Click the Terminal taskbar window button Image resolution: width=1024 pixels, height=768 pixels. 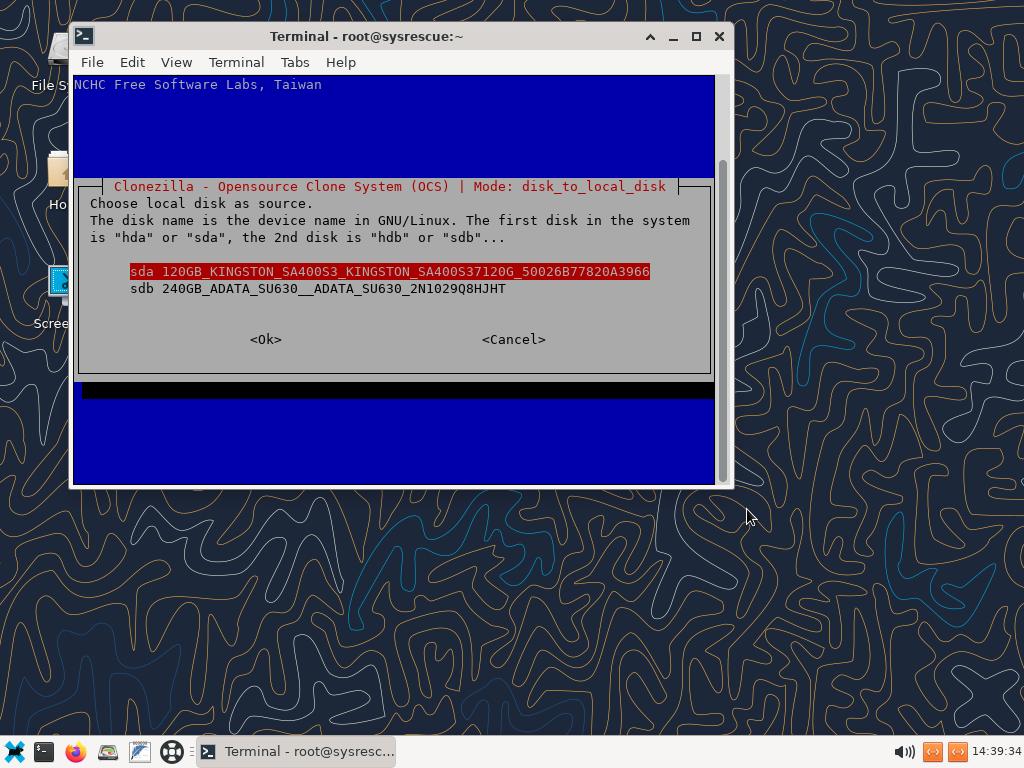297,751
